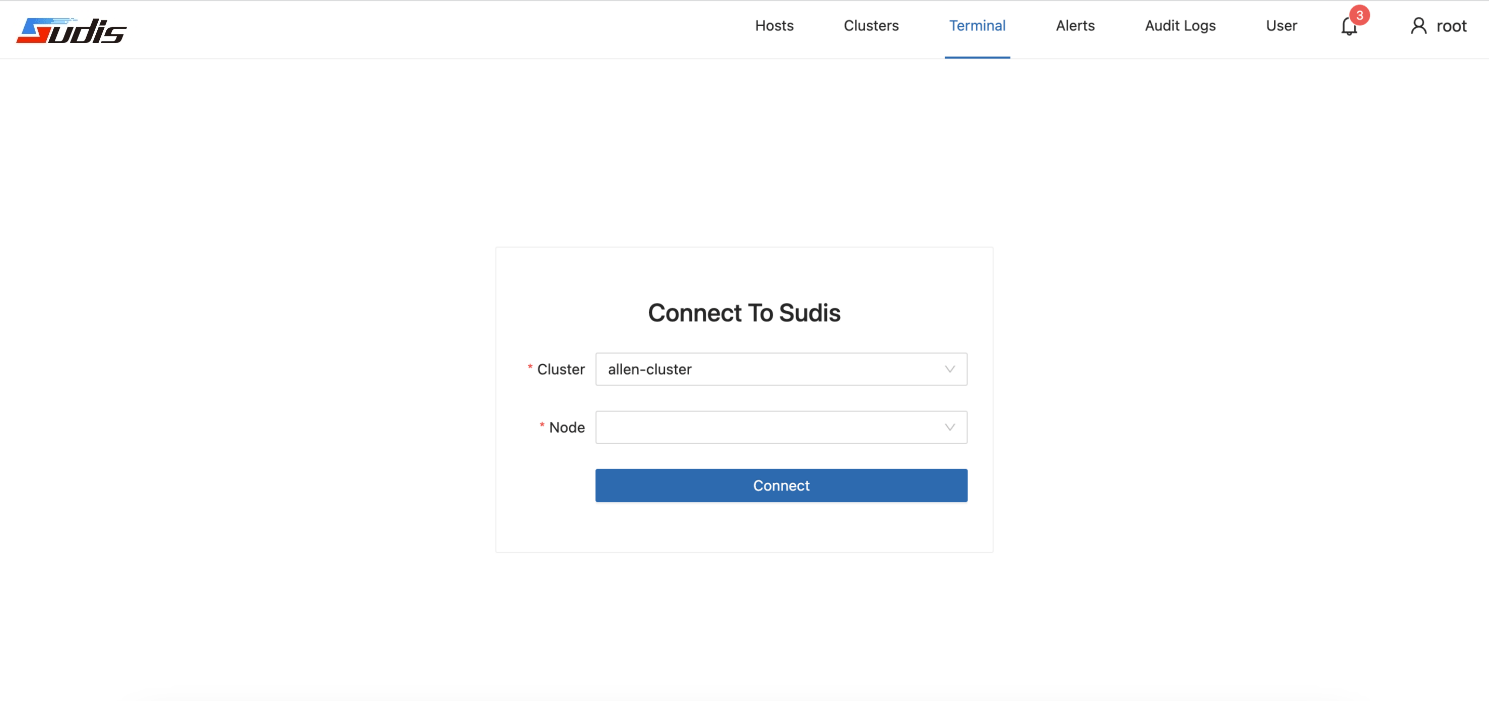This screenshot has height=701, width=1489.
Task: Click the red badge showing 3
Action: [1359, 15]
